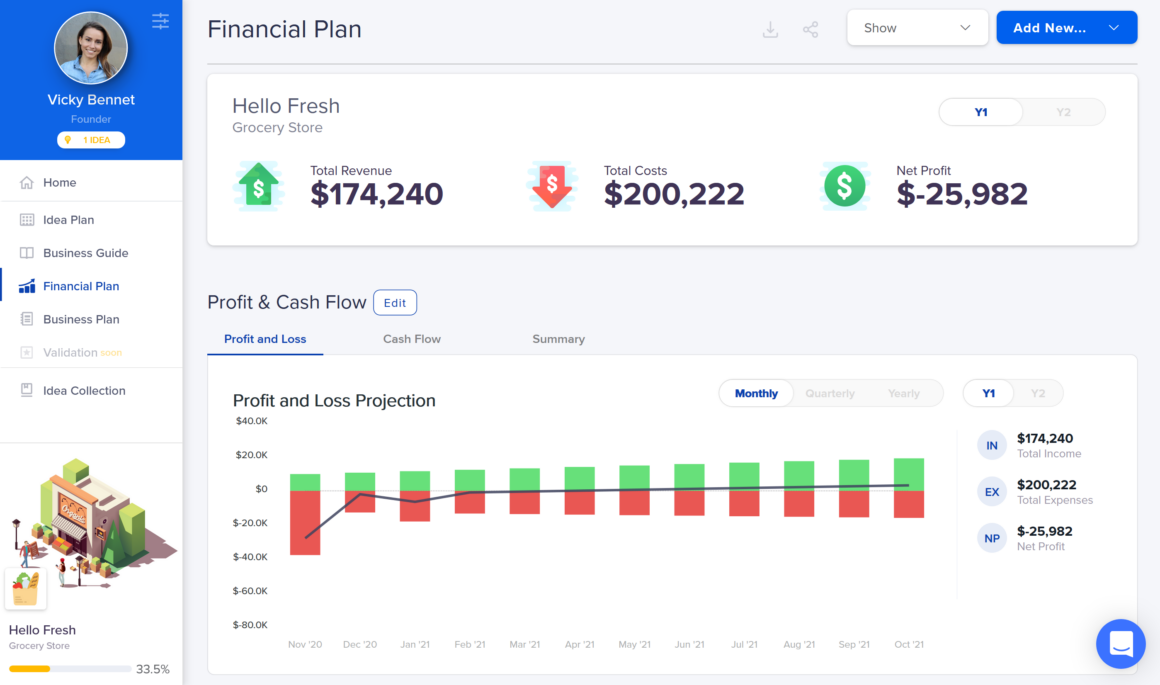The height and width of the screenshot is (685, 1160).
Task: Click the share icon near the Show dropdown
Action: [x=810, y=29]
